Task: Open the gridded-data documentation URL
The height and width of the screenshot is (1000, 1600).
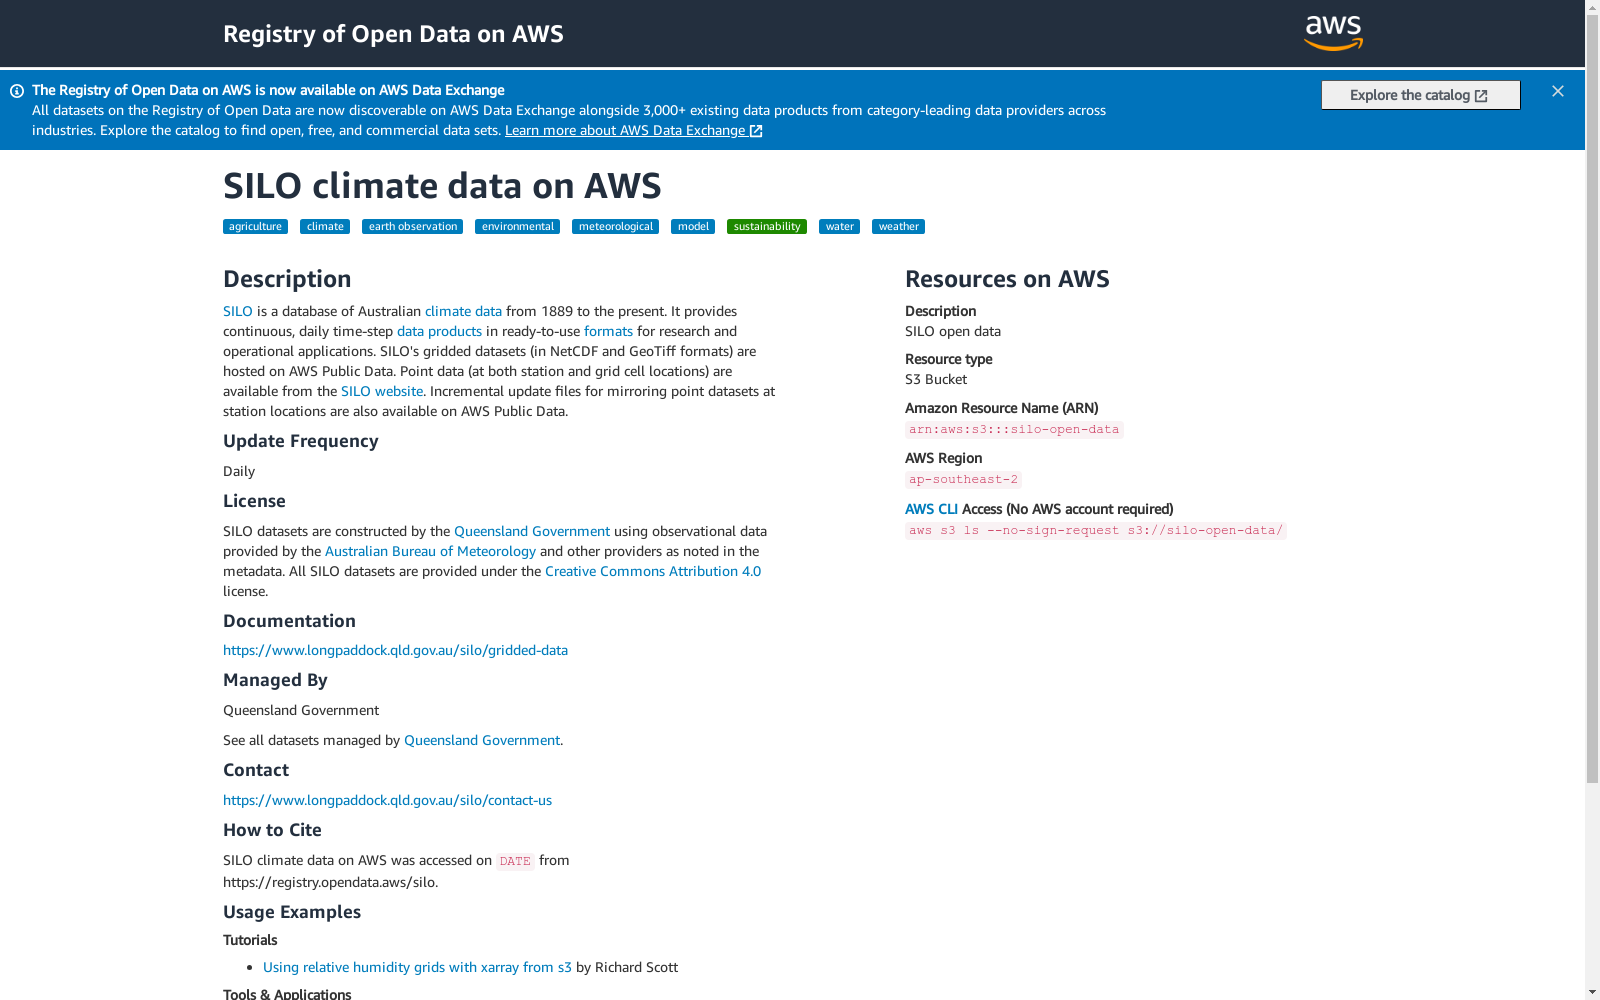Action: point(395,650)
